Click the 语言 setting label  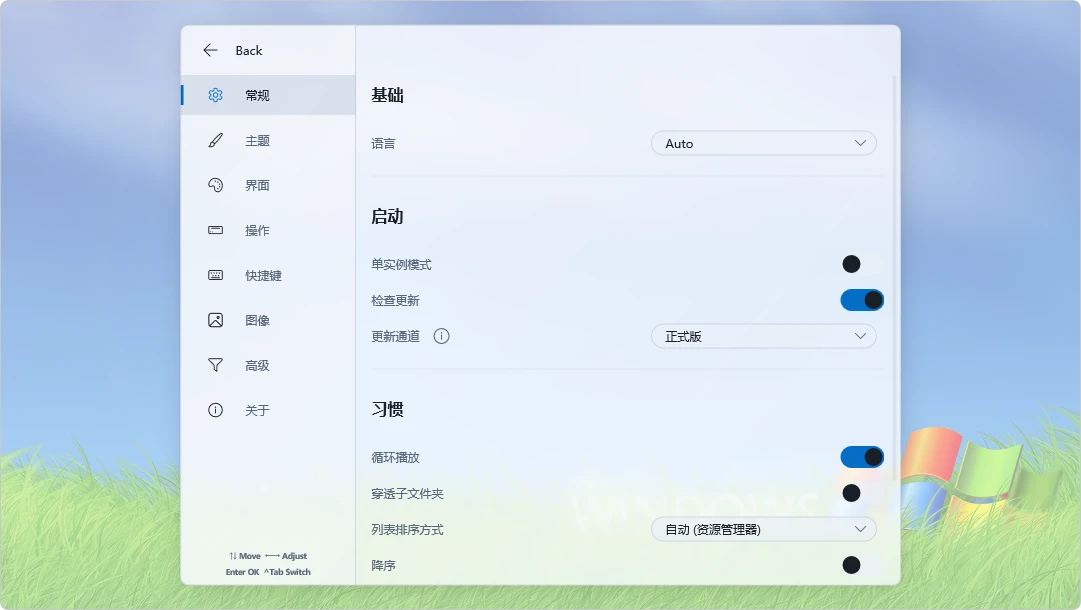383,143
